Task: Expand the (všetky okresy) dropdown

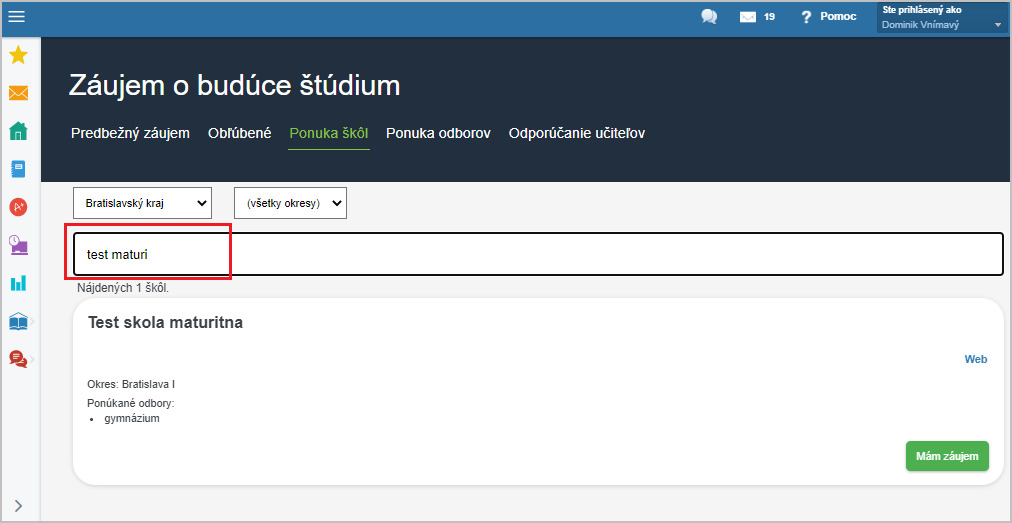Action: (290, 203)
